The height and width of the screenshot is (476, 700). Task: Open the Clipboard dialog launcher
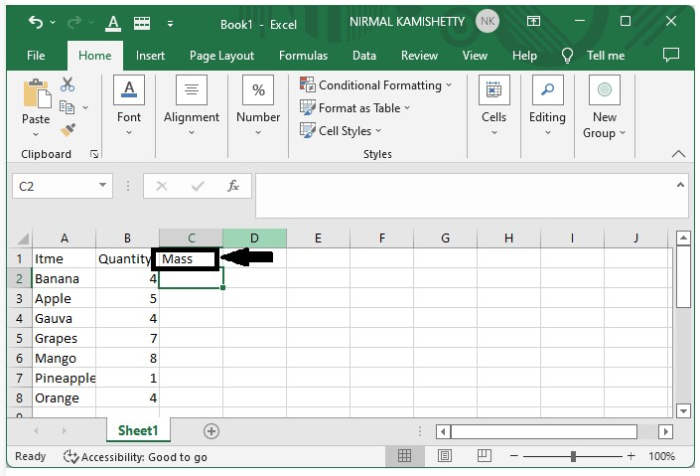(x=94, y=154)
